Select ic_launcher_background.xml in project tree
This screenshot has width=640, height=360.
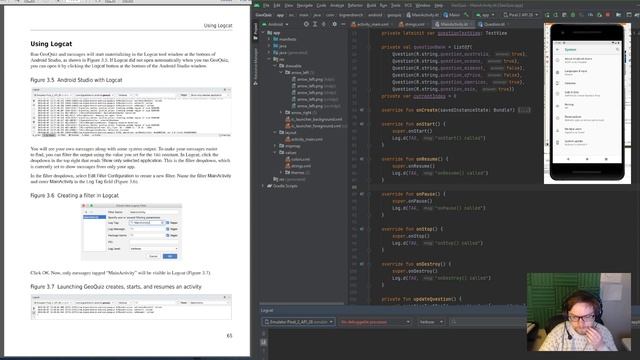313,119
